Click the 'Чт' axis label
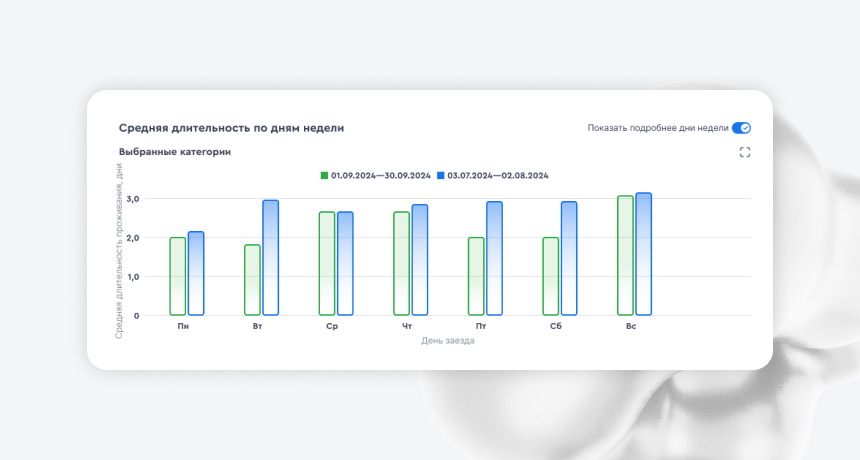The width and height of the screenshot is (860, 460). pyautogui.click(x=407, y=326)
